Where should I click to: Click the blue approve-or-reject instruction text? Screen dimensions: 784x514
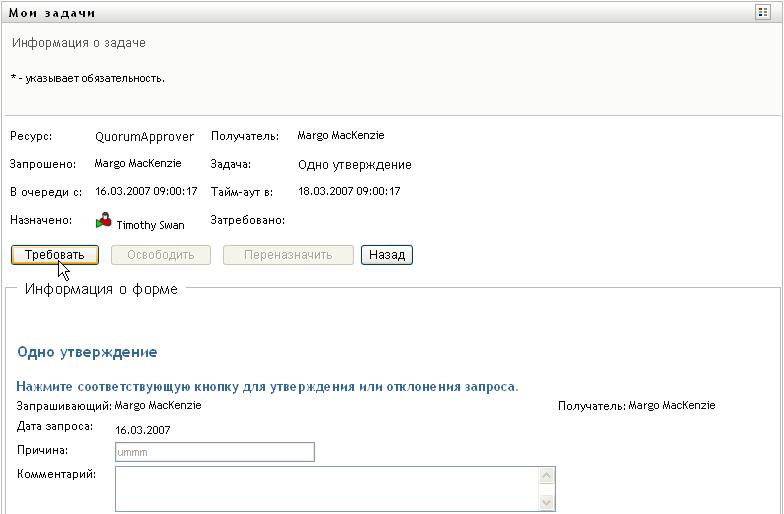pos(267,386)
